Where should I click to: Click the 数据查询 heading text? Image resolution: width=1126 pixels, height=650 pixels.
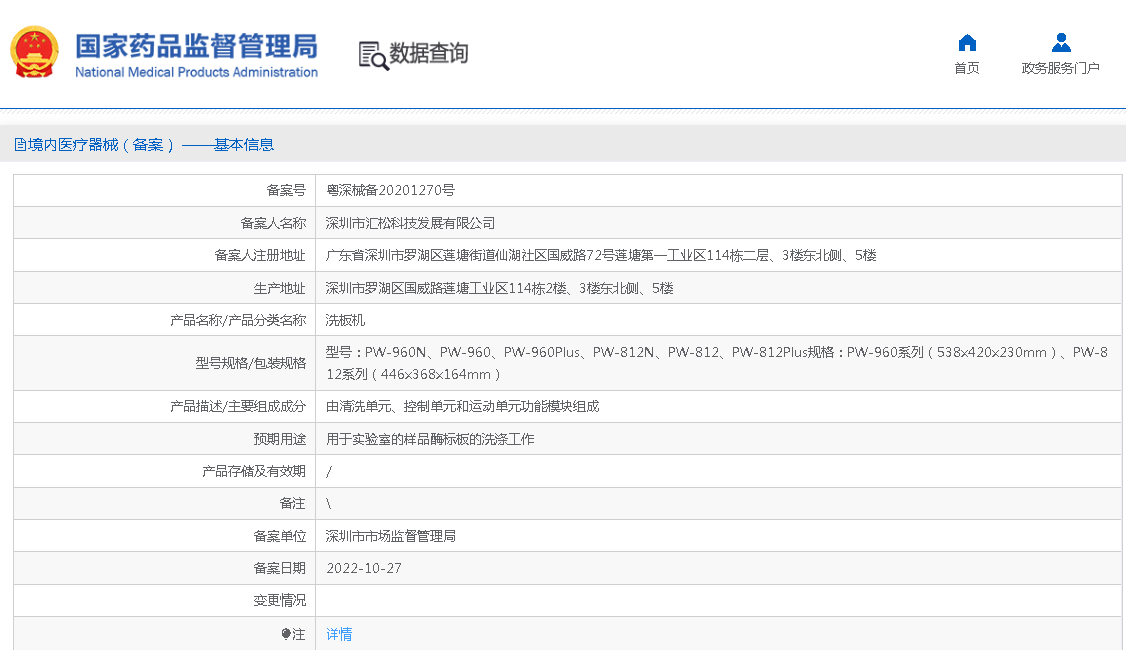point(428,54)
